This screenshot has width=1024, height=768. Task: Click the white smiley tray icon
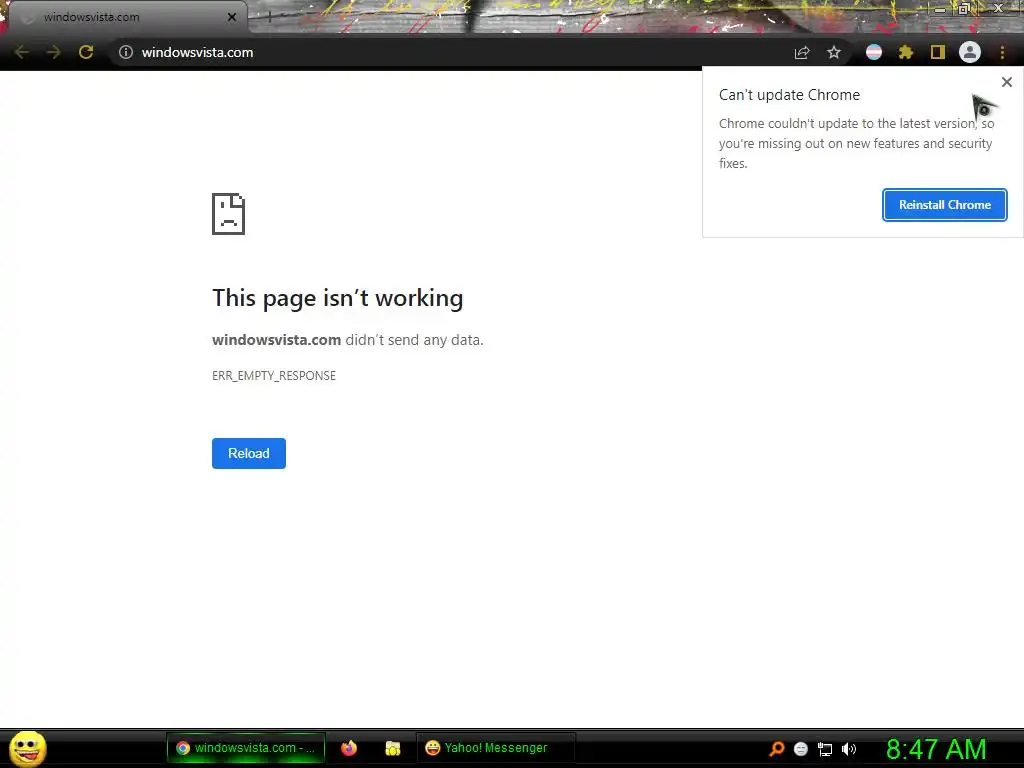(801, 749)
